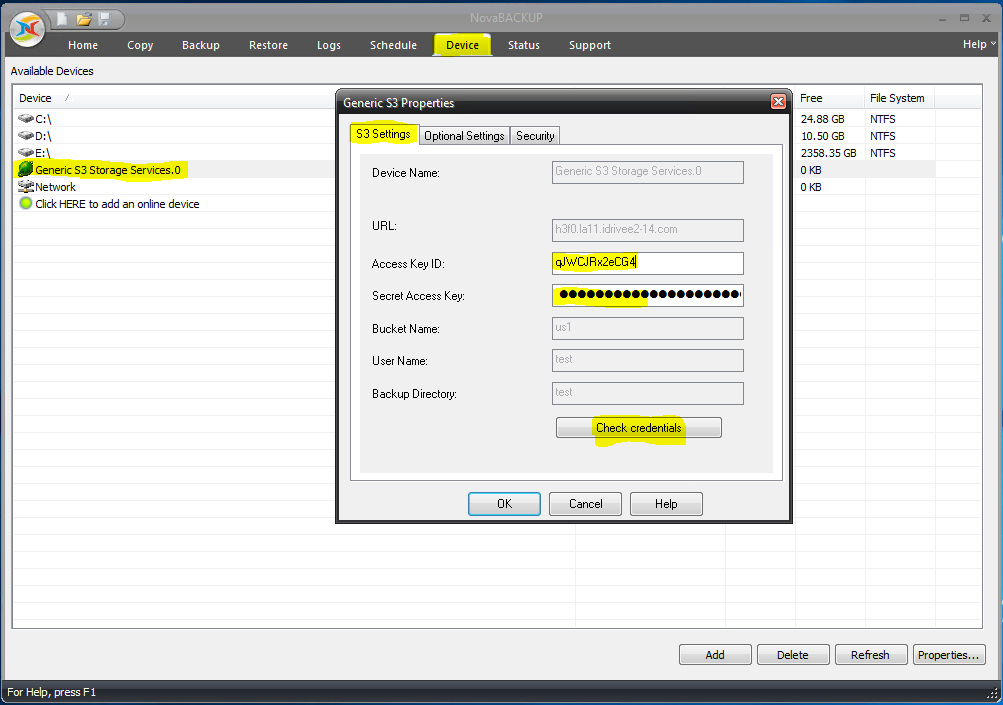Close the Generic S3 Properties dialog
This screenshot has height=705, width=1003.
(x=778, y=102)
